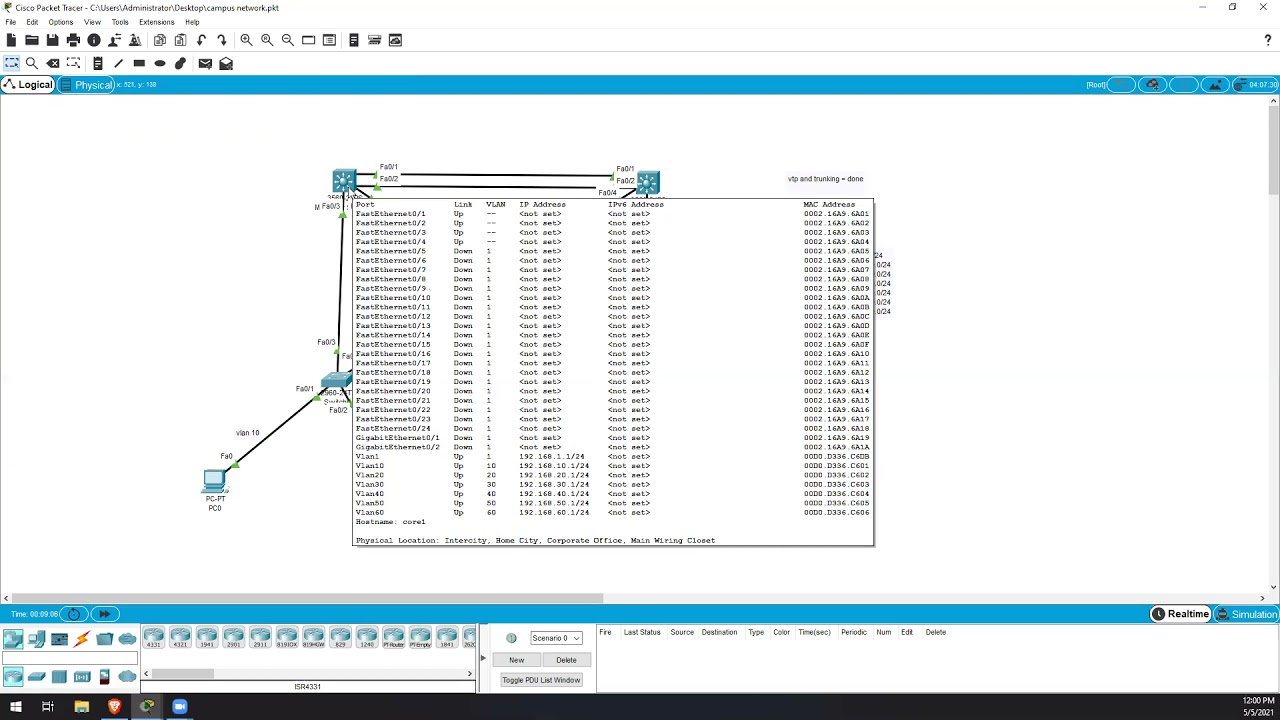Screen dimensions: 1280x720
Task: Open the File menu
Action: [x=10, y=22]
